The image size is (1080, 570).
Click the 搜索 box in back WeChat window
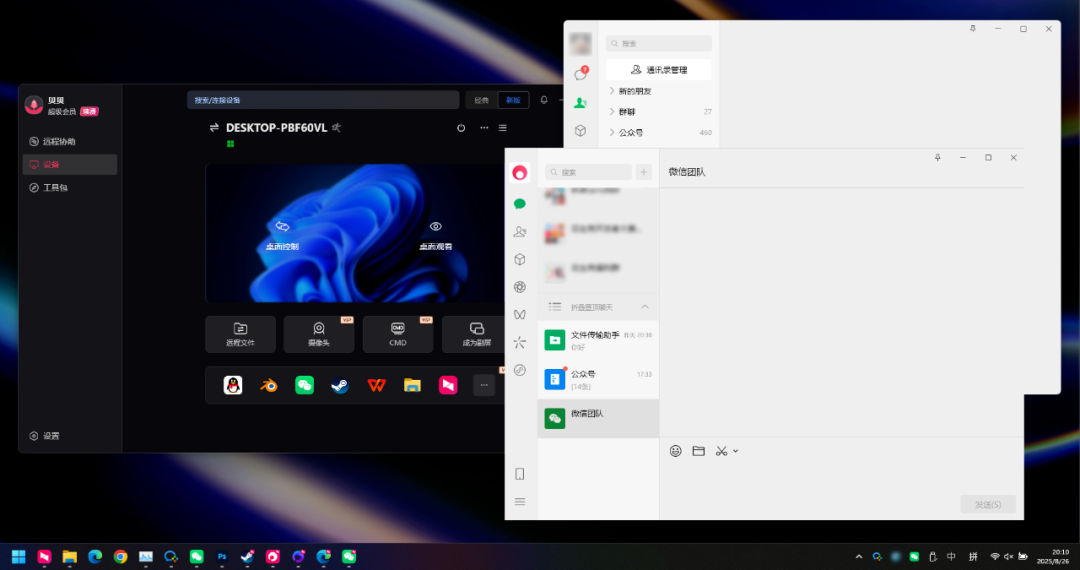pos(659,43)
